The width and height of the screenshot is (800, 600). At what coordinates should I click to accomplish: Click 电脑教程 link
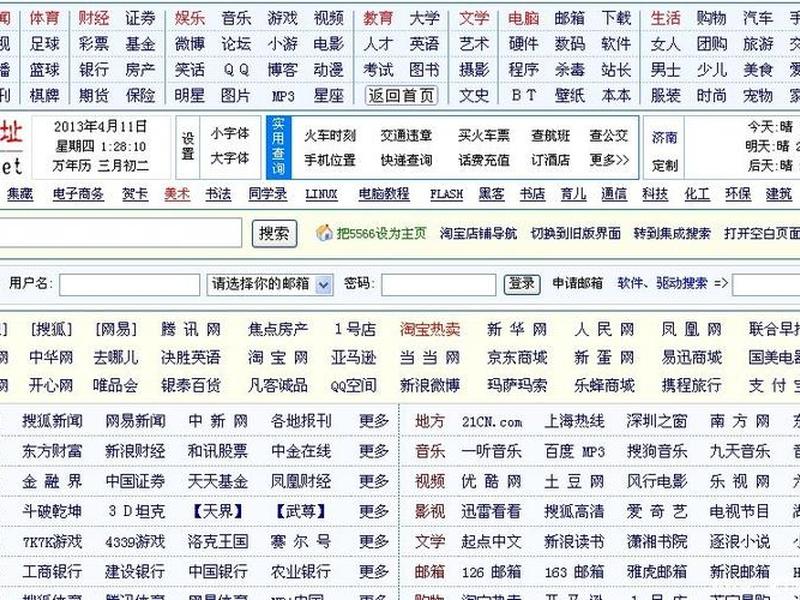[384, 194]
